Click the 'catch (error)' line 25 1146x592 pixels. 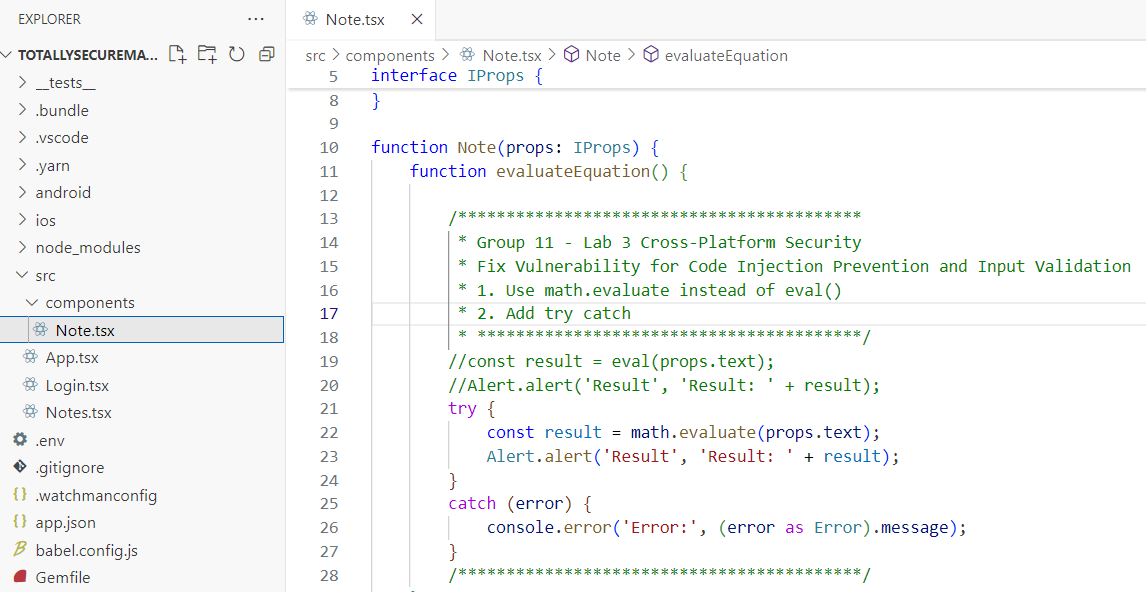tap(520, 504)
